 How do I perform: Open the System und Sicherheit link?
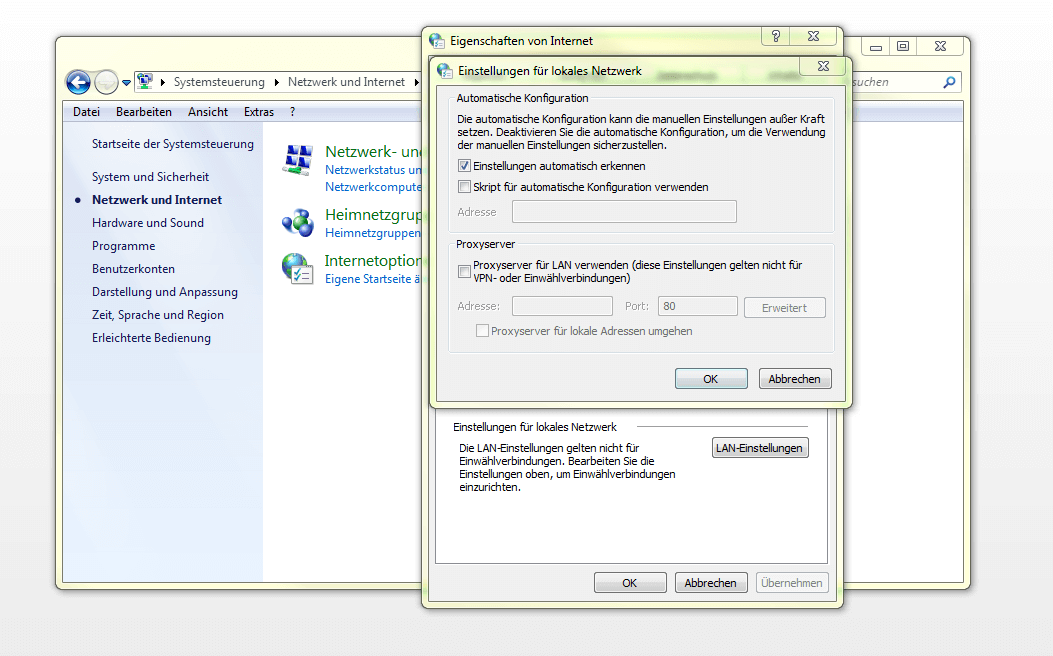point(150,177)
